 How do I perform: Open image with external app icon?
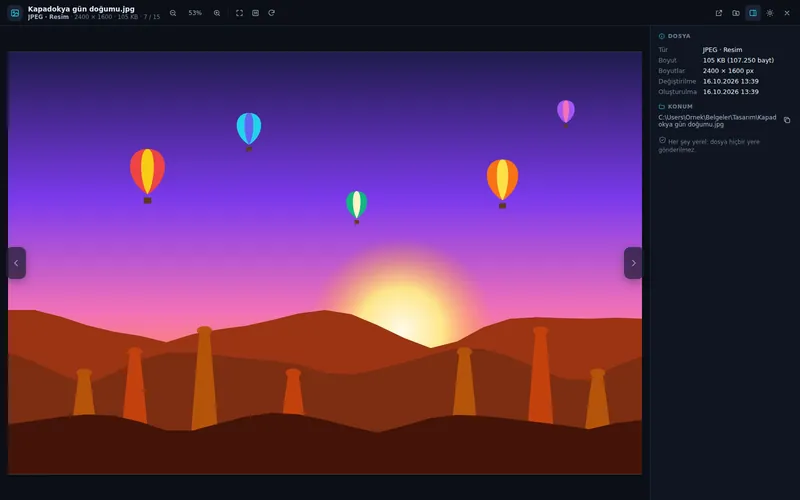(x=719, y=13)
